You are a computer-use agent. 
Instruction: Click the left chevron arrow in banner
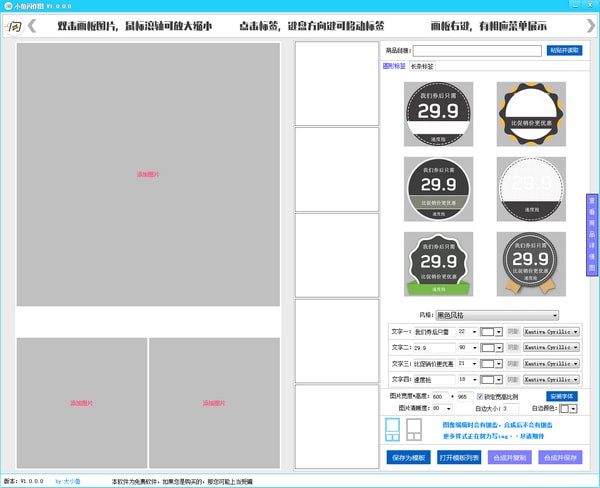(x=32, y=26)
